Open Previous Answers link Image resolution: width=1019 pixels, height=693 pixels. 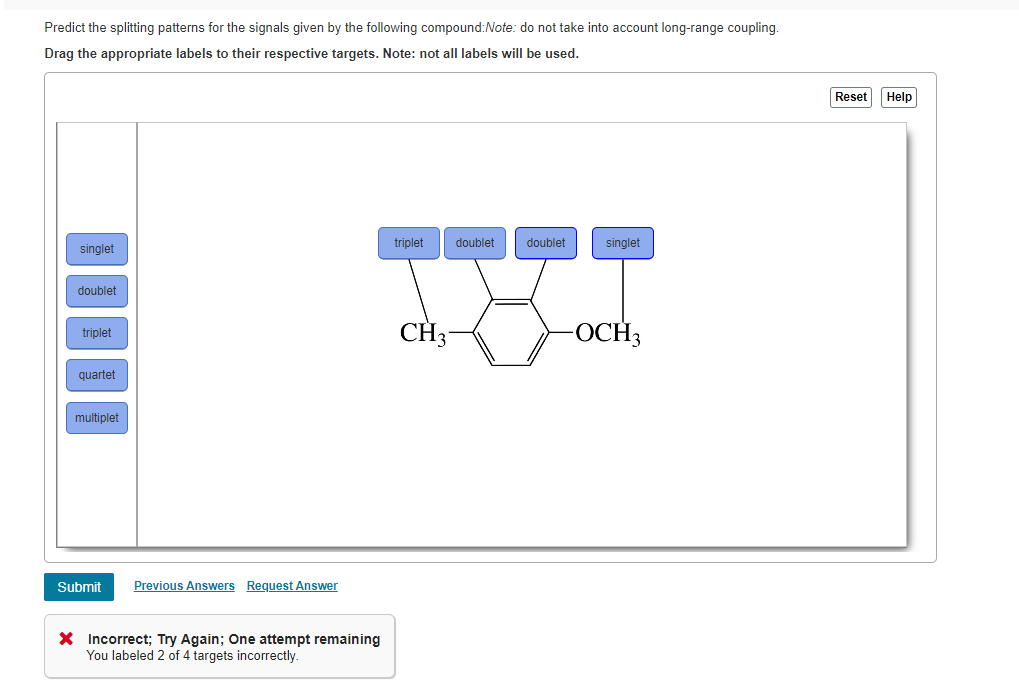click(184, 585)
